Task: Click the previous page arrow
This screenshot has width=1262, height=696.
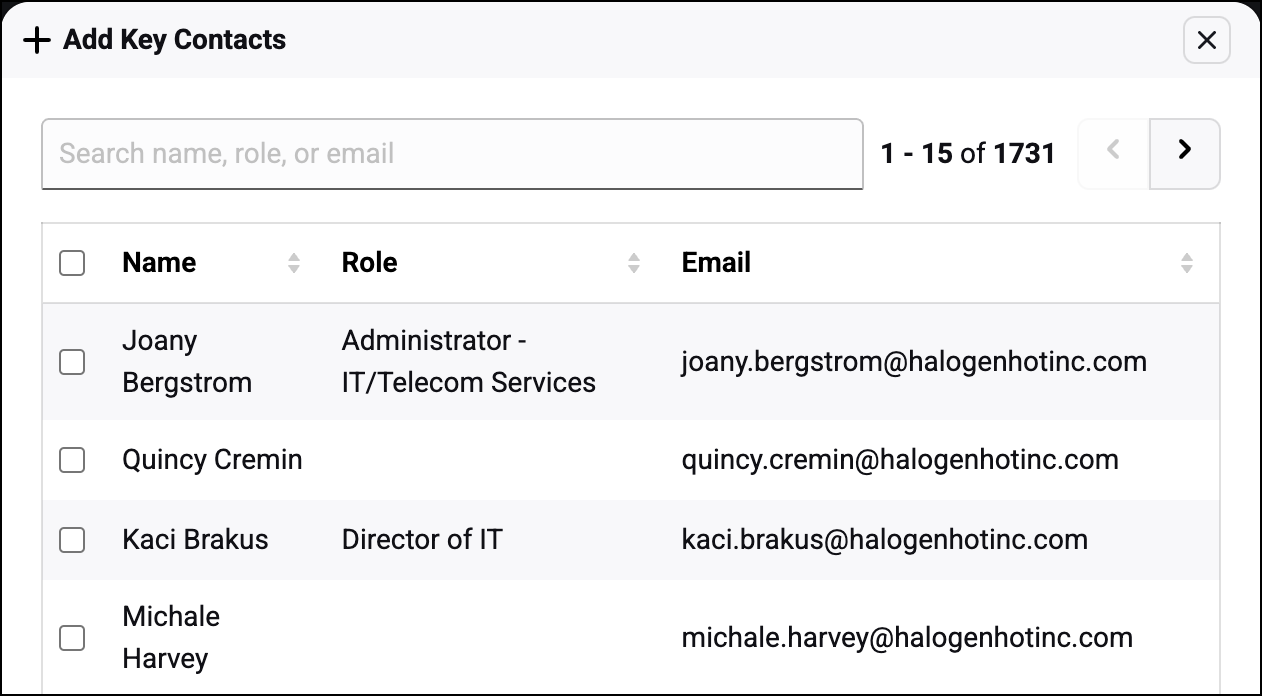Action: (x=1114, y=154)
